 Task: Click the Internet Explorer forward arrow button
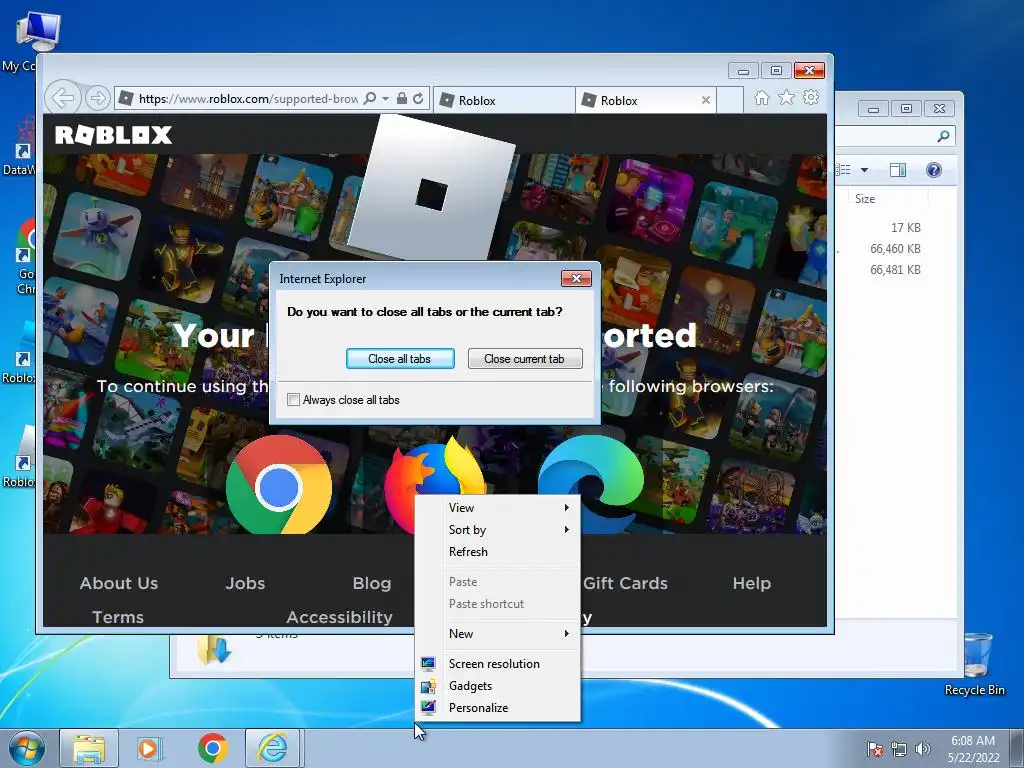[97, 99]
